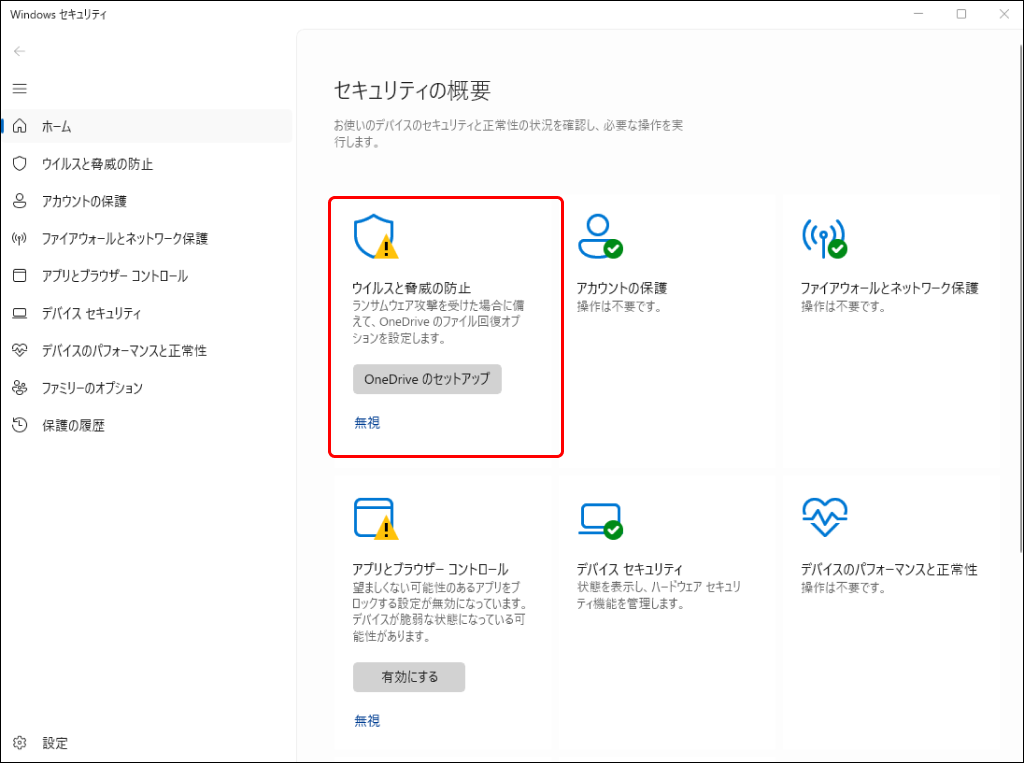Click the firewall antenna icon in sidebar

pyautogui.click(x=20, y=238)
